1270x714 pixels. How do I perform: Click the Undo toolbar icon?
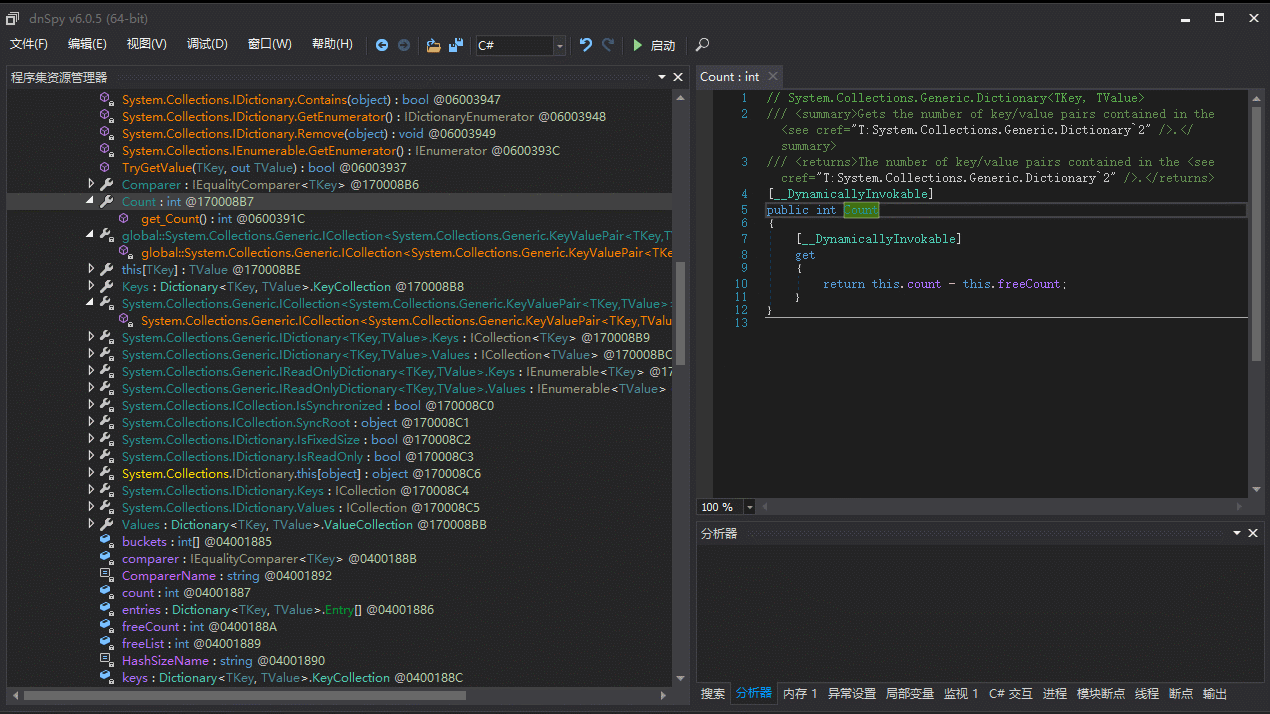[587, 45]
